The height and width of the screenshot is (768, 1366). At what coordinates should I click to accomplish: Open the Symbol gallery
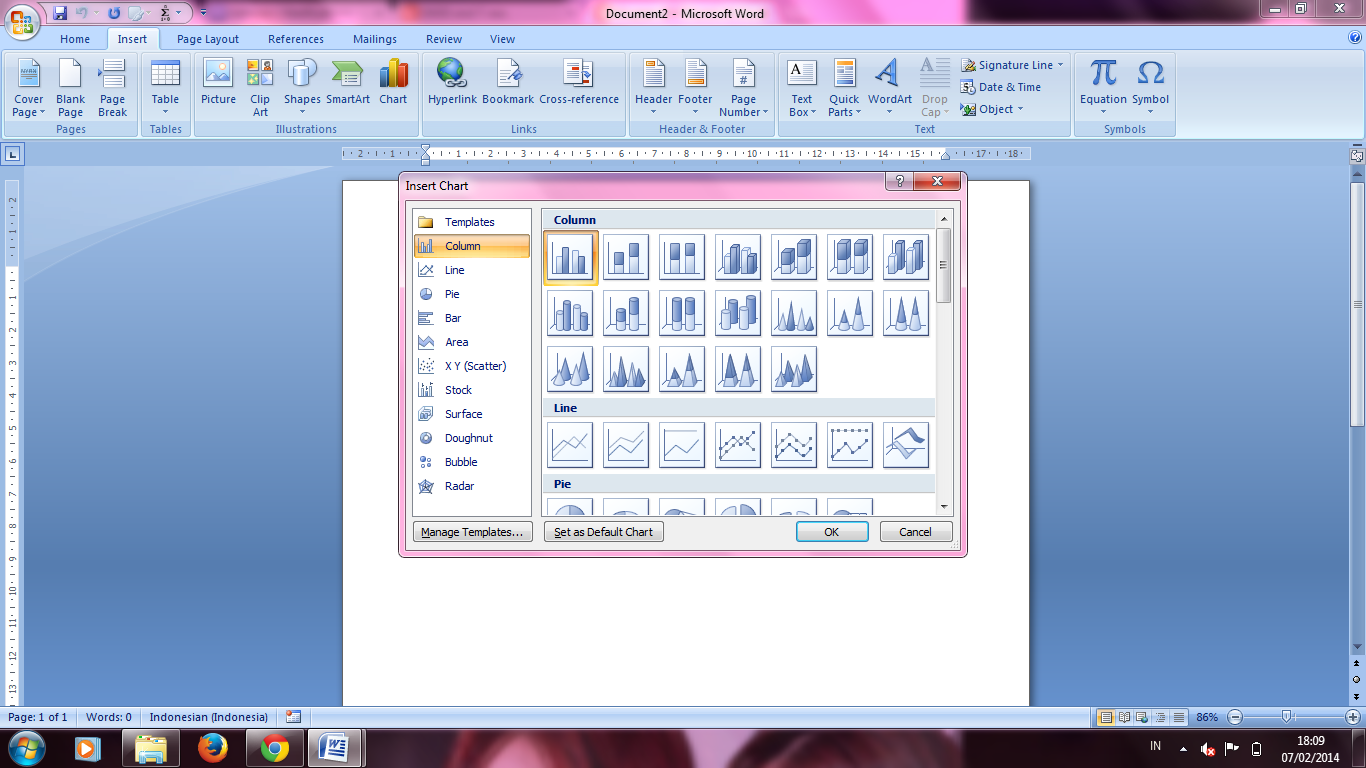point(1150,88)
